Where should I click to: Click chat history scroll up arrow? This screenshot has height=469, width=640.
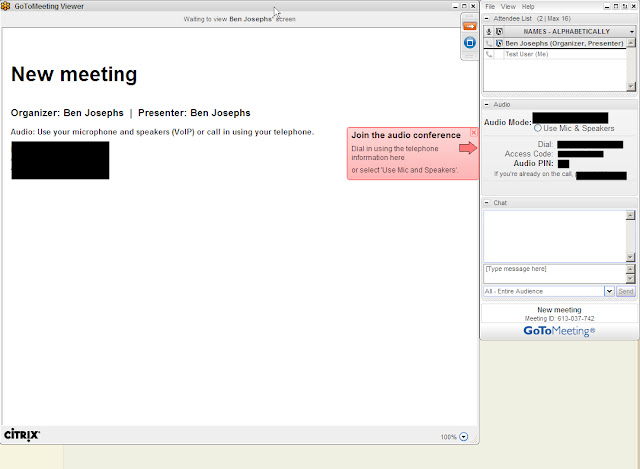[630, 215]
